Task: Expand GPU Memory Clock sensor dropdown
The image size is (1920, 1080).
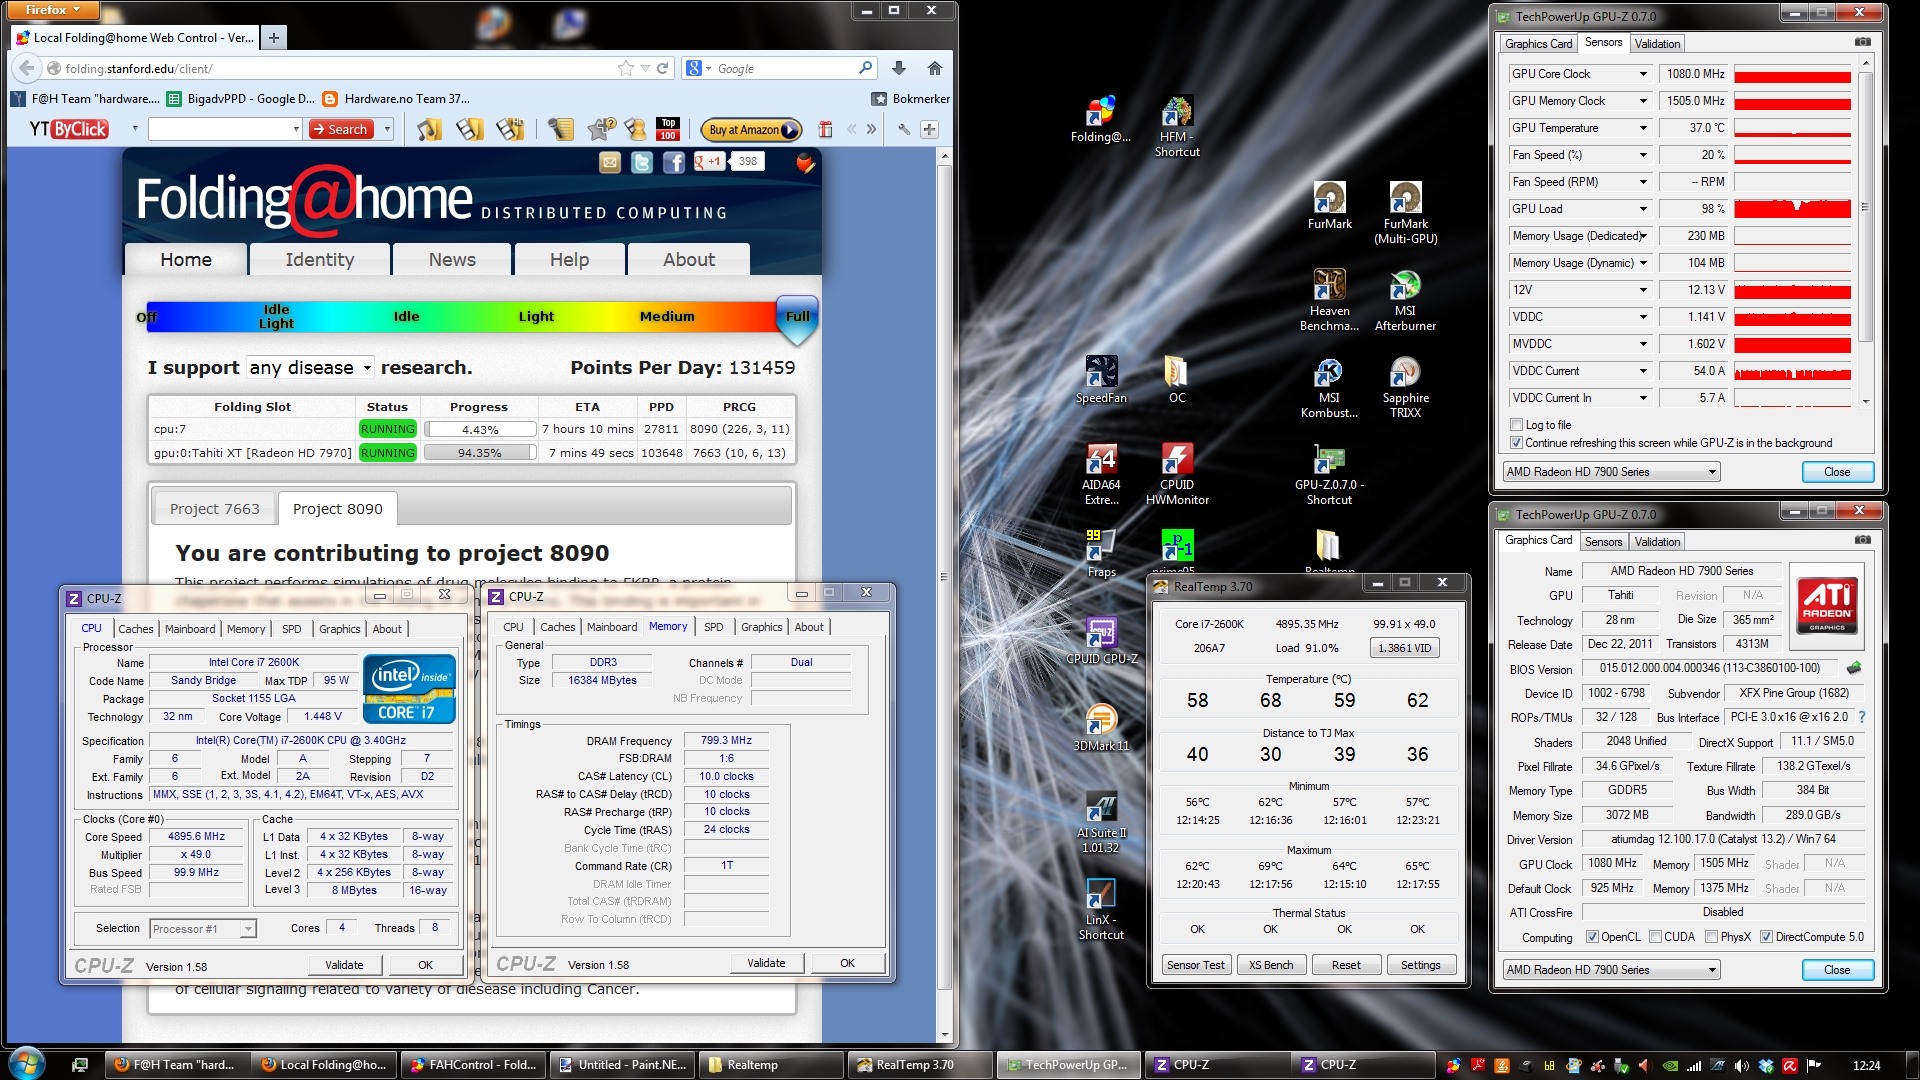Action: (x=1642, y=101)
